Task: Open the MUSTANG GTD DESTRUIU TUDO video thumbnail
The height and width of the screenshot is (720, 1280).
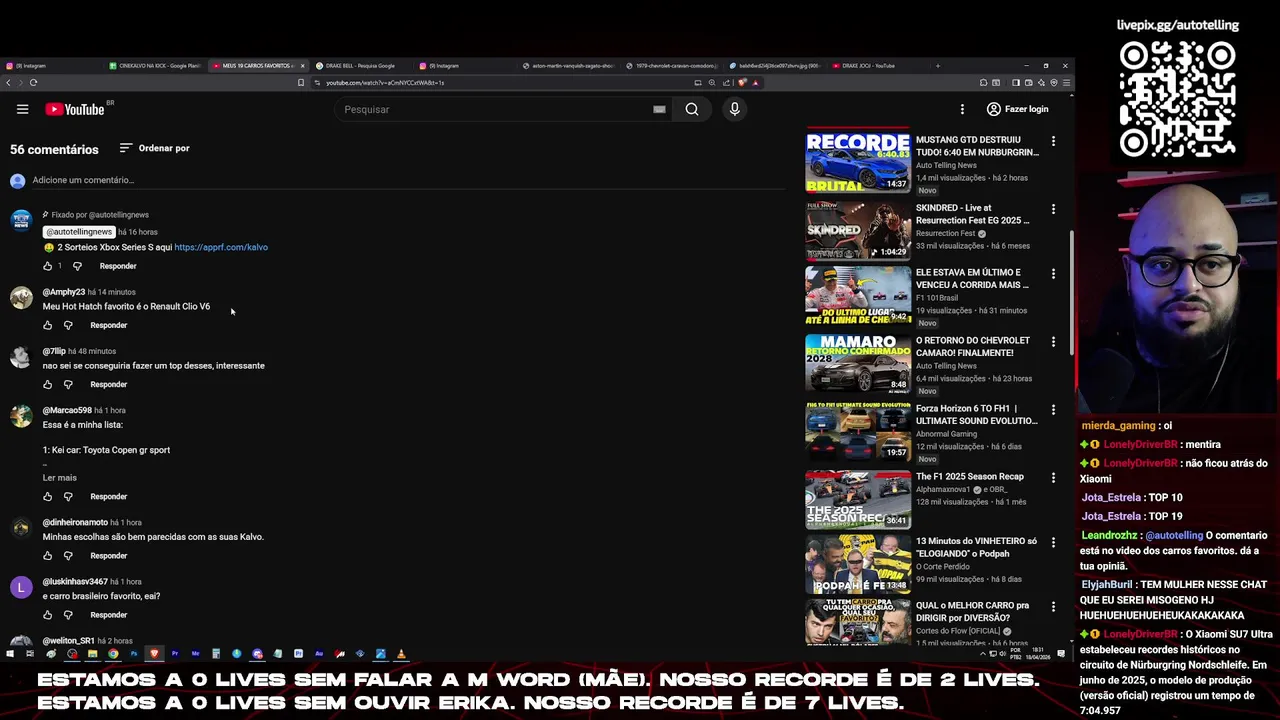Action: [x=858, y=161]
